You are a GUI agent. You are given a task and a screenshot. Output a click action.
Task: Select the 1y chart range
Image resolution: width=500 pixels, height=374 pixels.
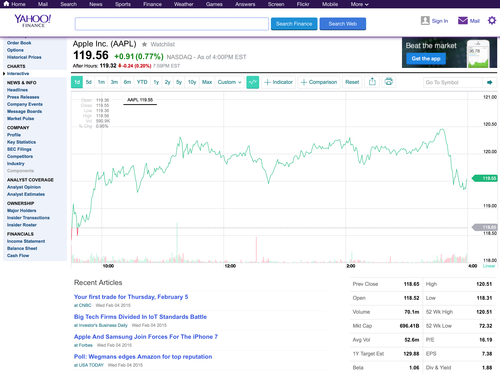156,82
